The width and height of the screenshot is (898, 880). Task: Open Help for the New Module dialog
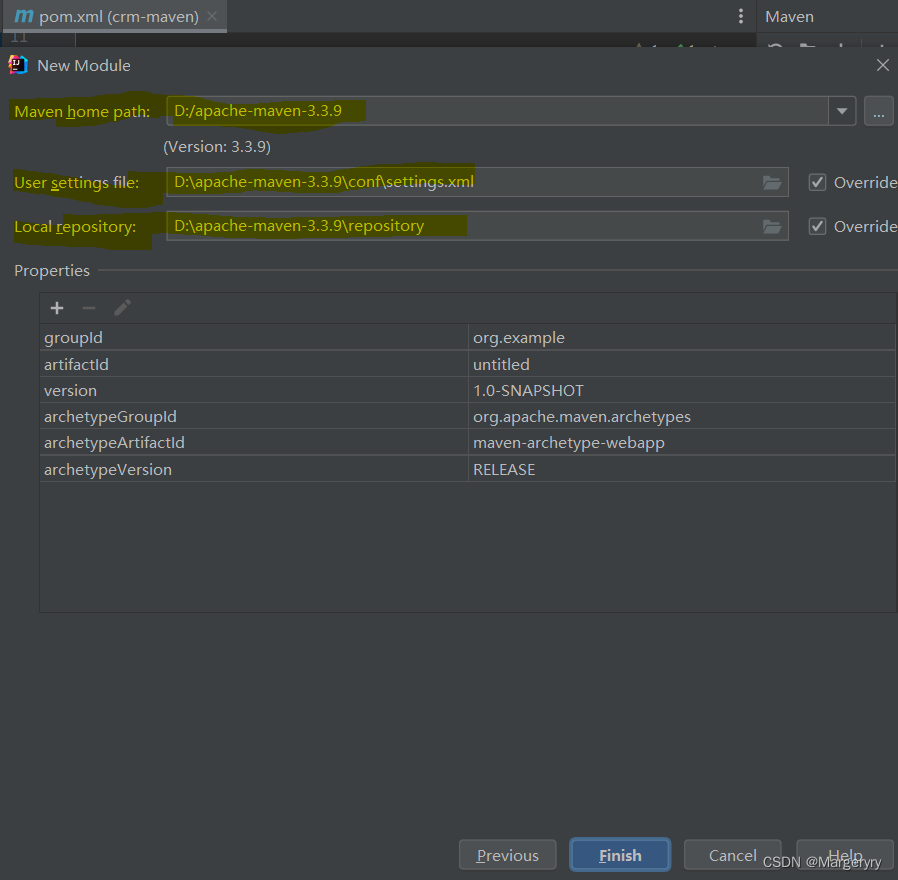(x=845, y=855)
